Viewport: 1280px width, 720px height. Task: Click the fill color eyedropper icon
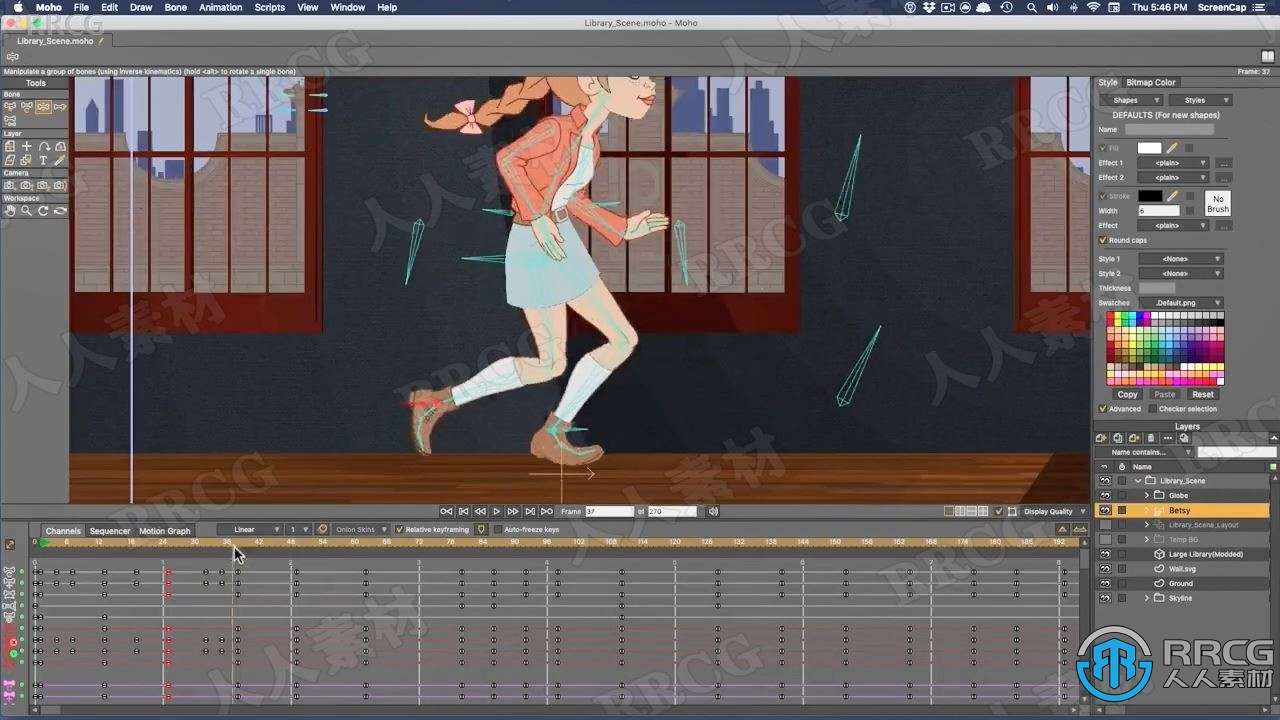click(x=1172, y=148)
